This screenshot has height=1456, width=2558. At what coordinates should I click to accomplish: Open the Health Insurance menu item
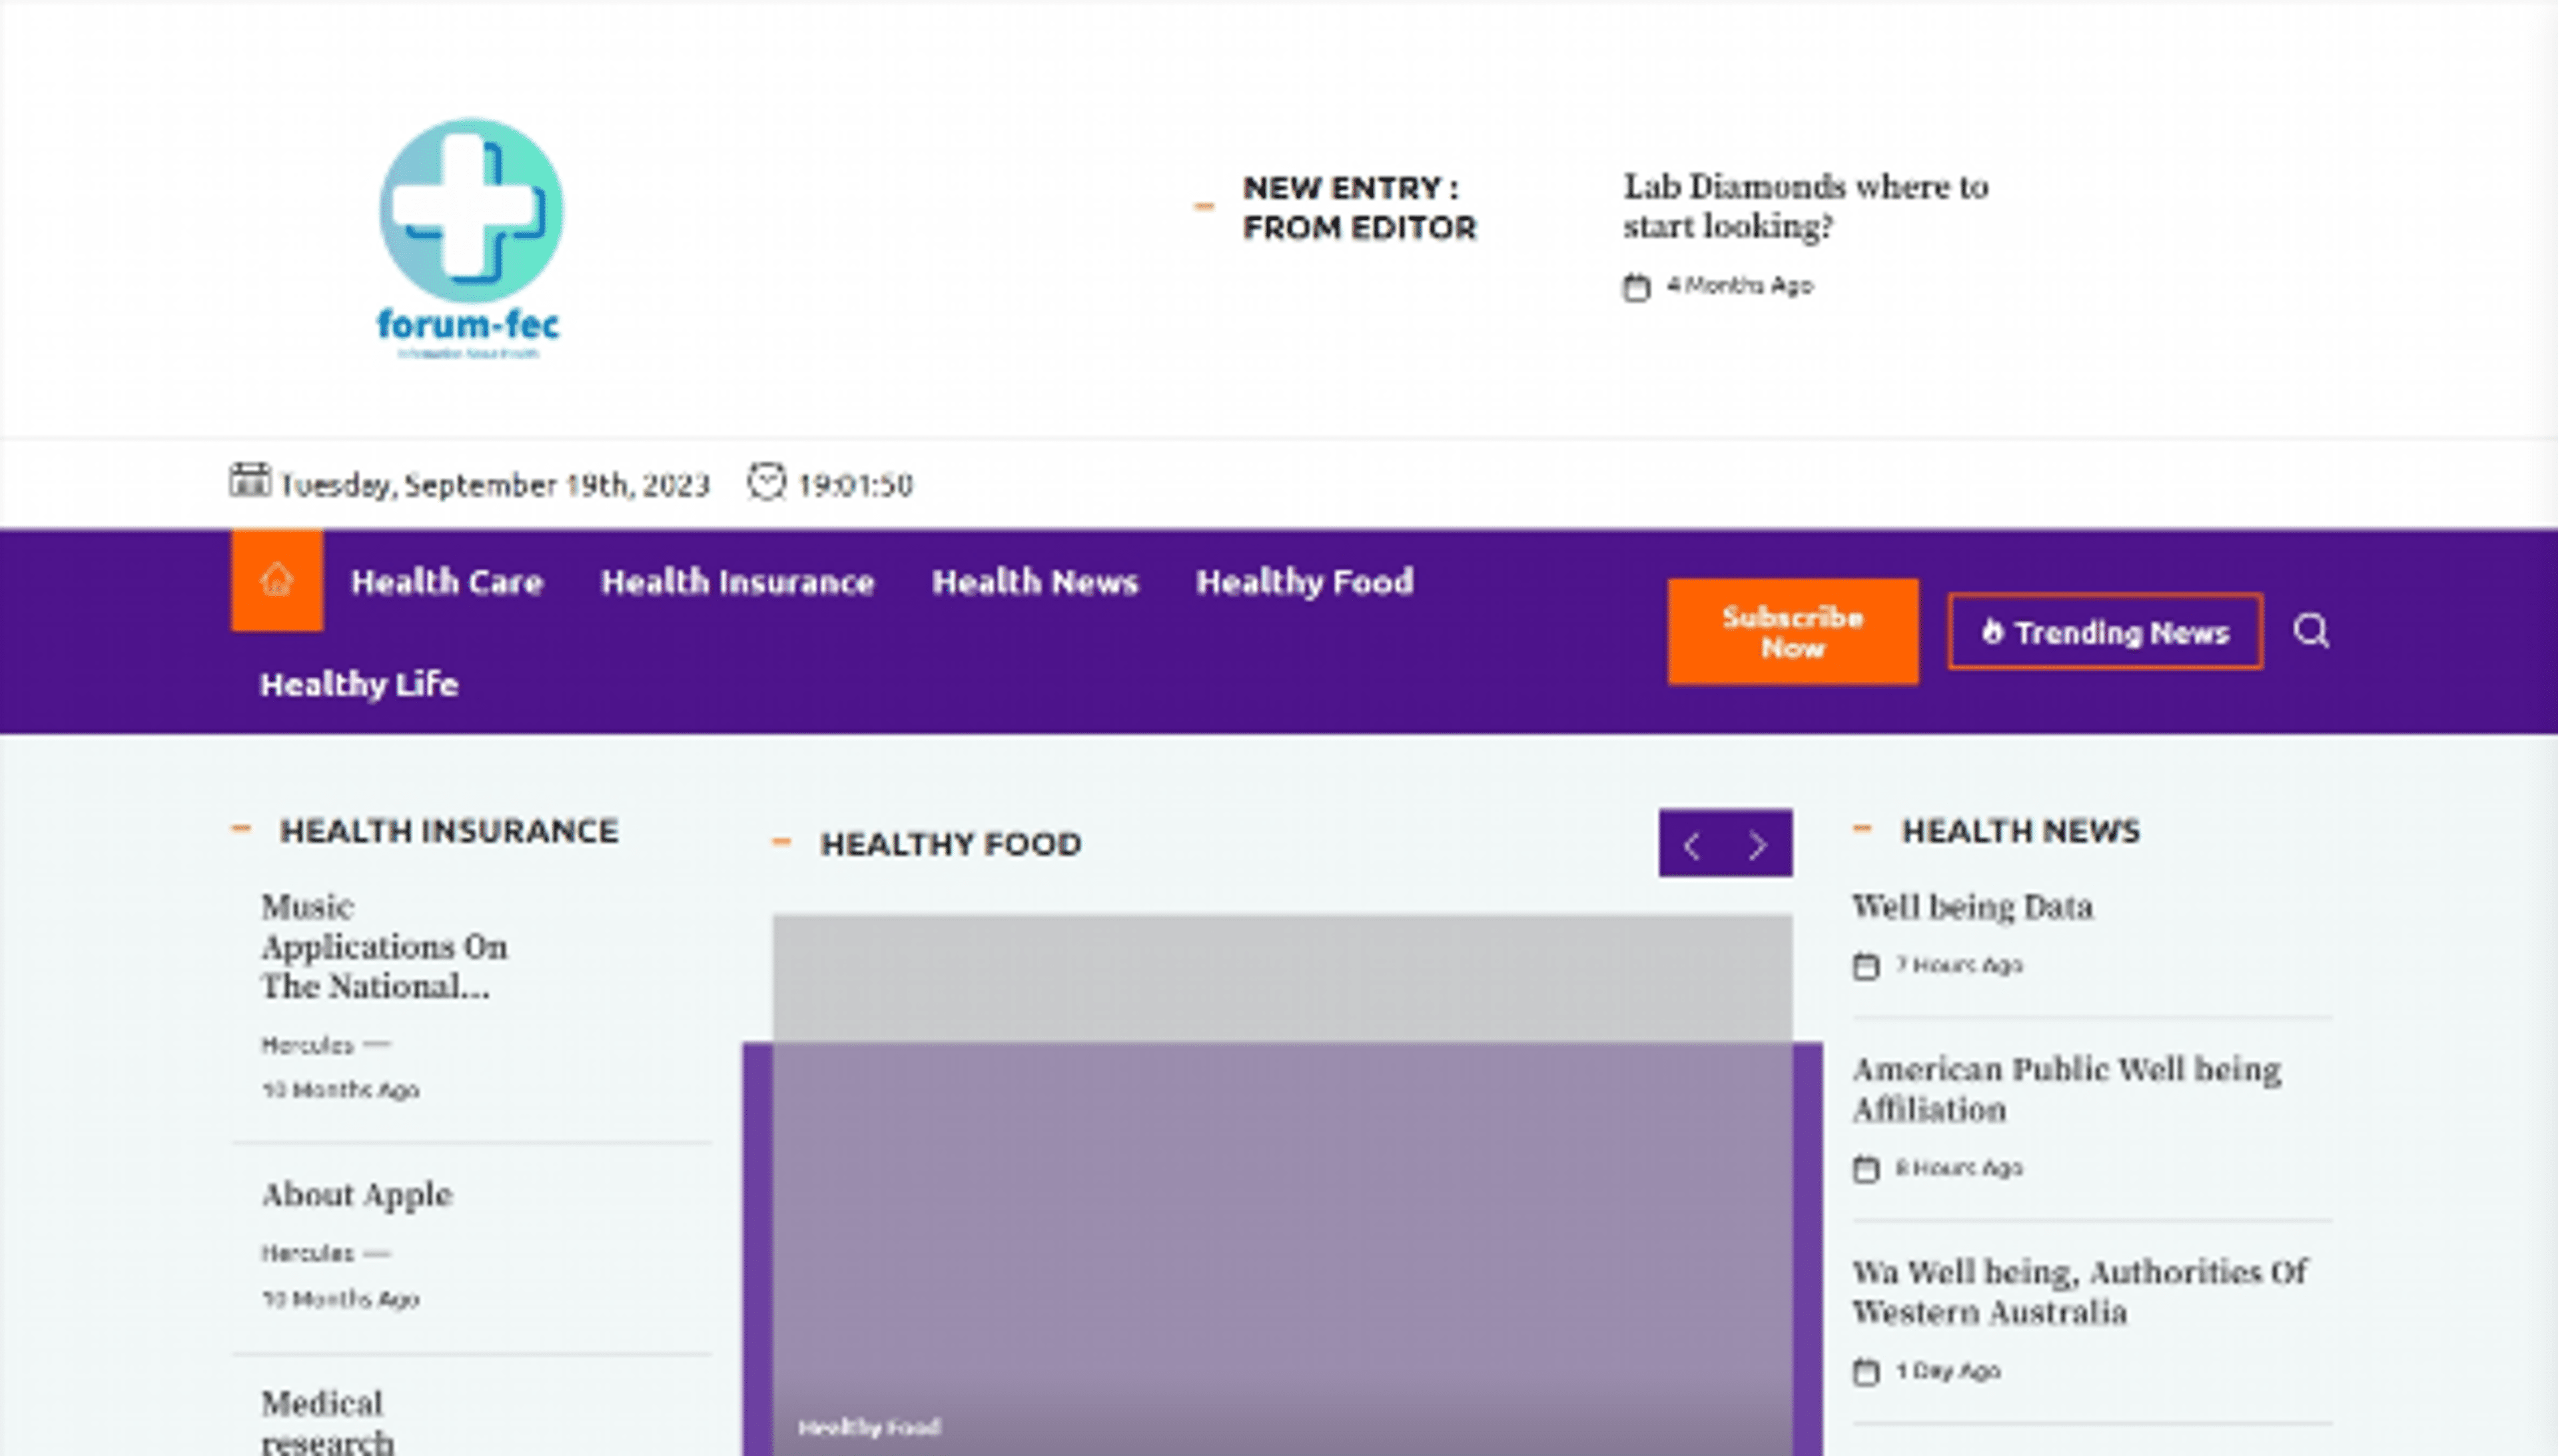tap(737, 582)
